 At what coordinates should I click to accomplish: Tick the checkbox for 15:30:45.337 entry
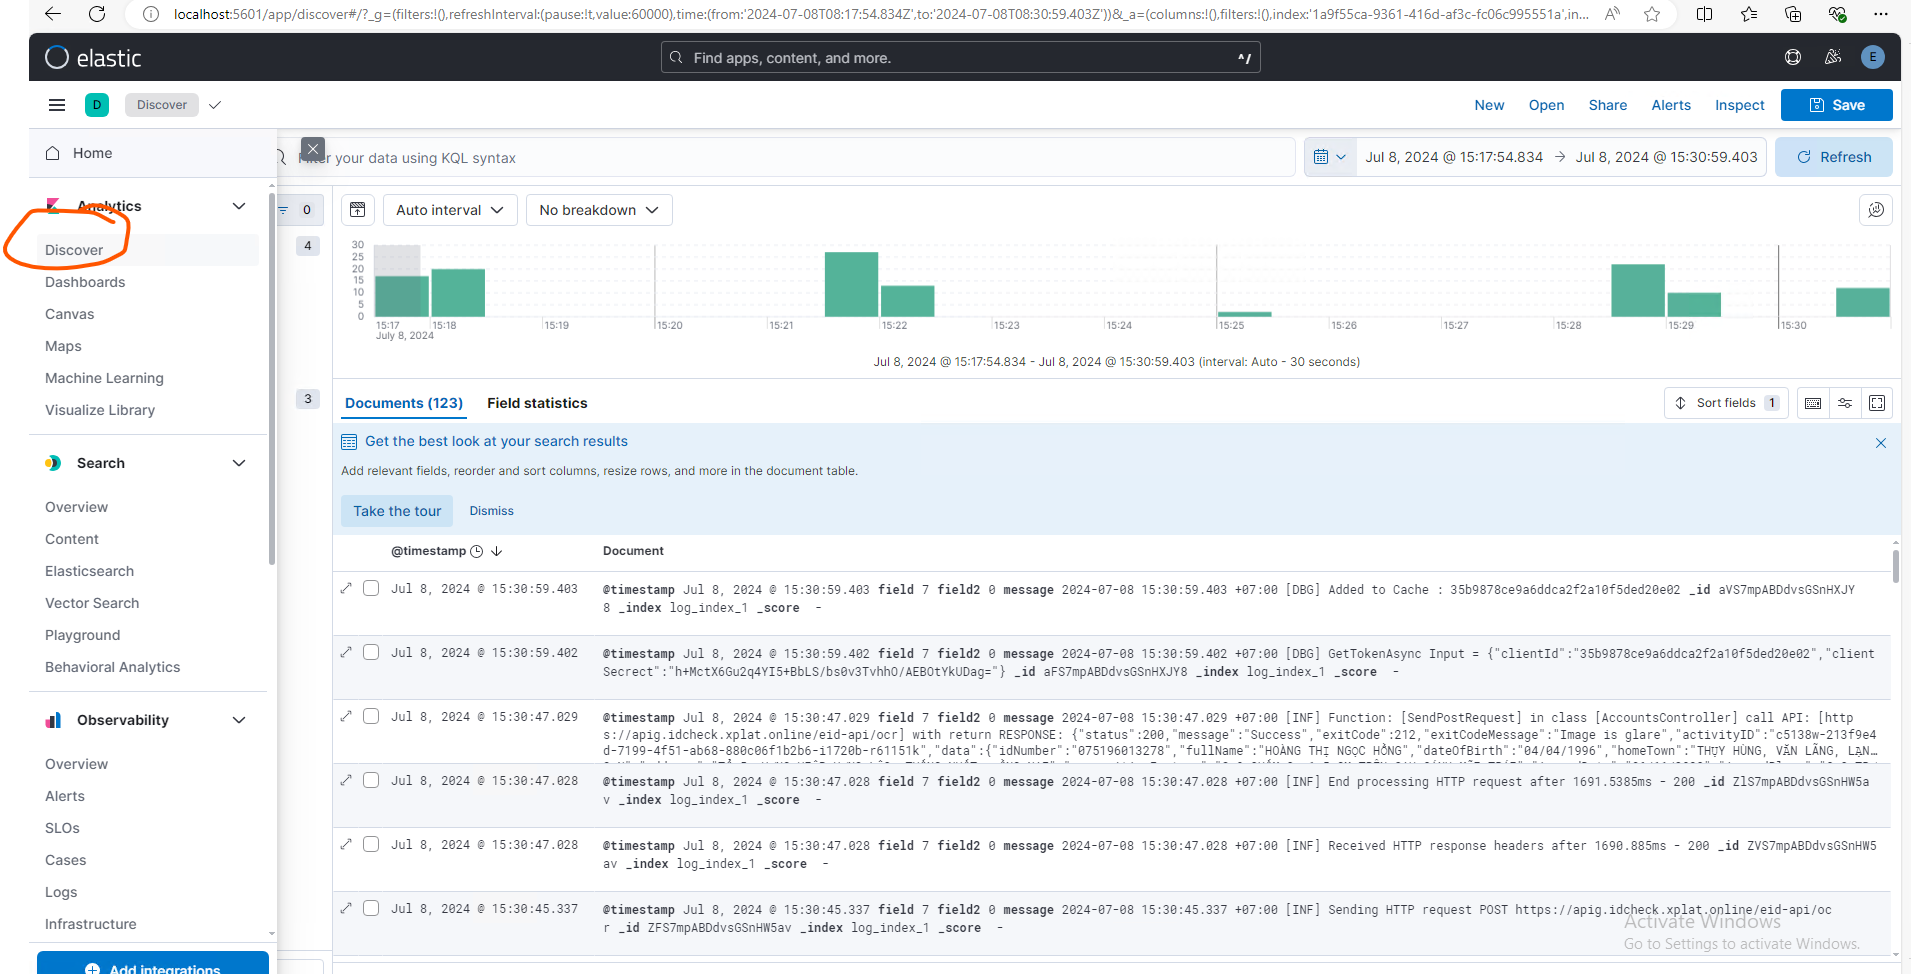click(371, 908)
